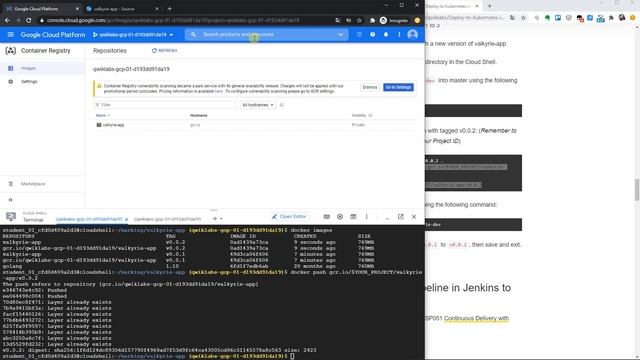This screenshot has height=360, width=640.
Task: Click the Hostname column header
Action: coord(199,116)
